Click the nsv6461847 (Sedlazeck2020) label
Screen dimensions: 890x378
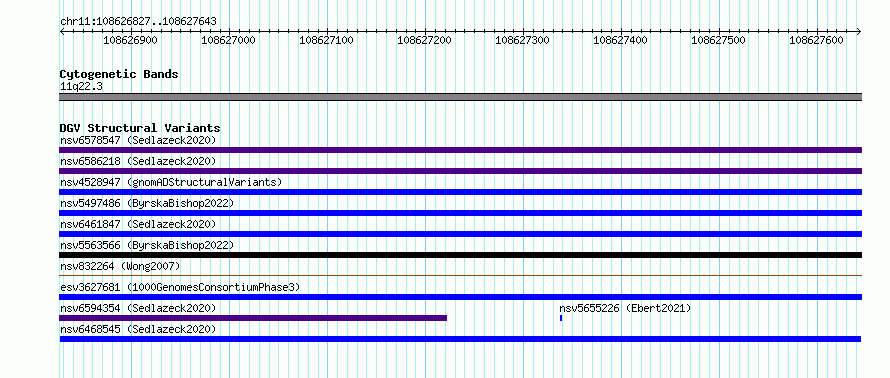[138, 224]
